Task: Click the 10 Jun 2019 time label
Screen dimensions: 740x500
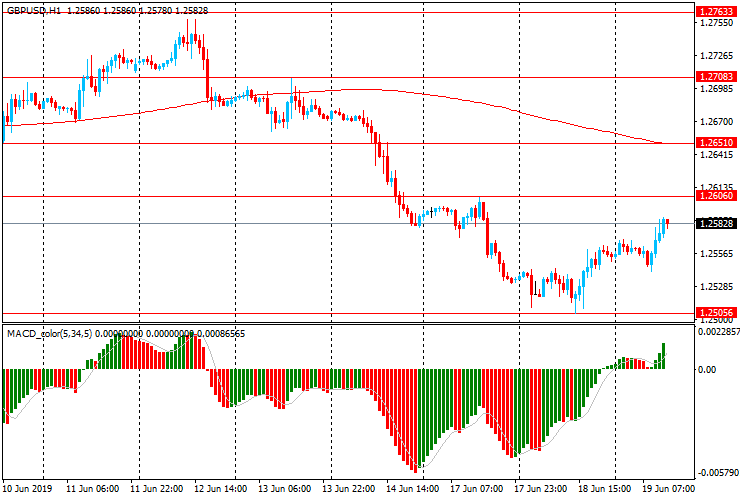Action: (28, 488)
